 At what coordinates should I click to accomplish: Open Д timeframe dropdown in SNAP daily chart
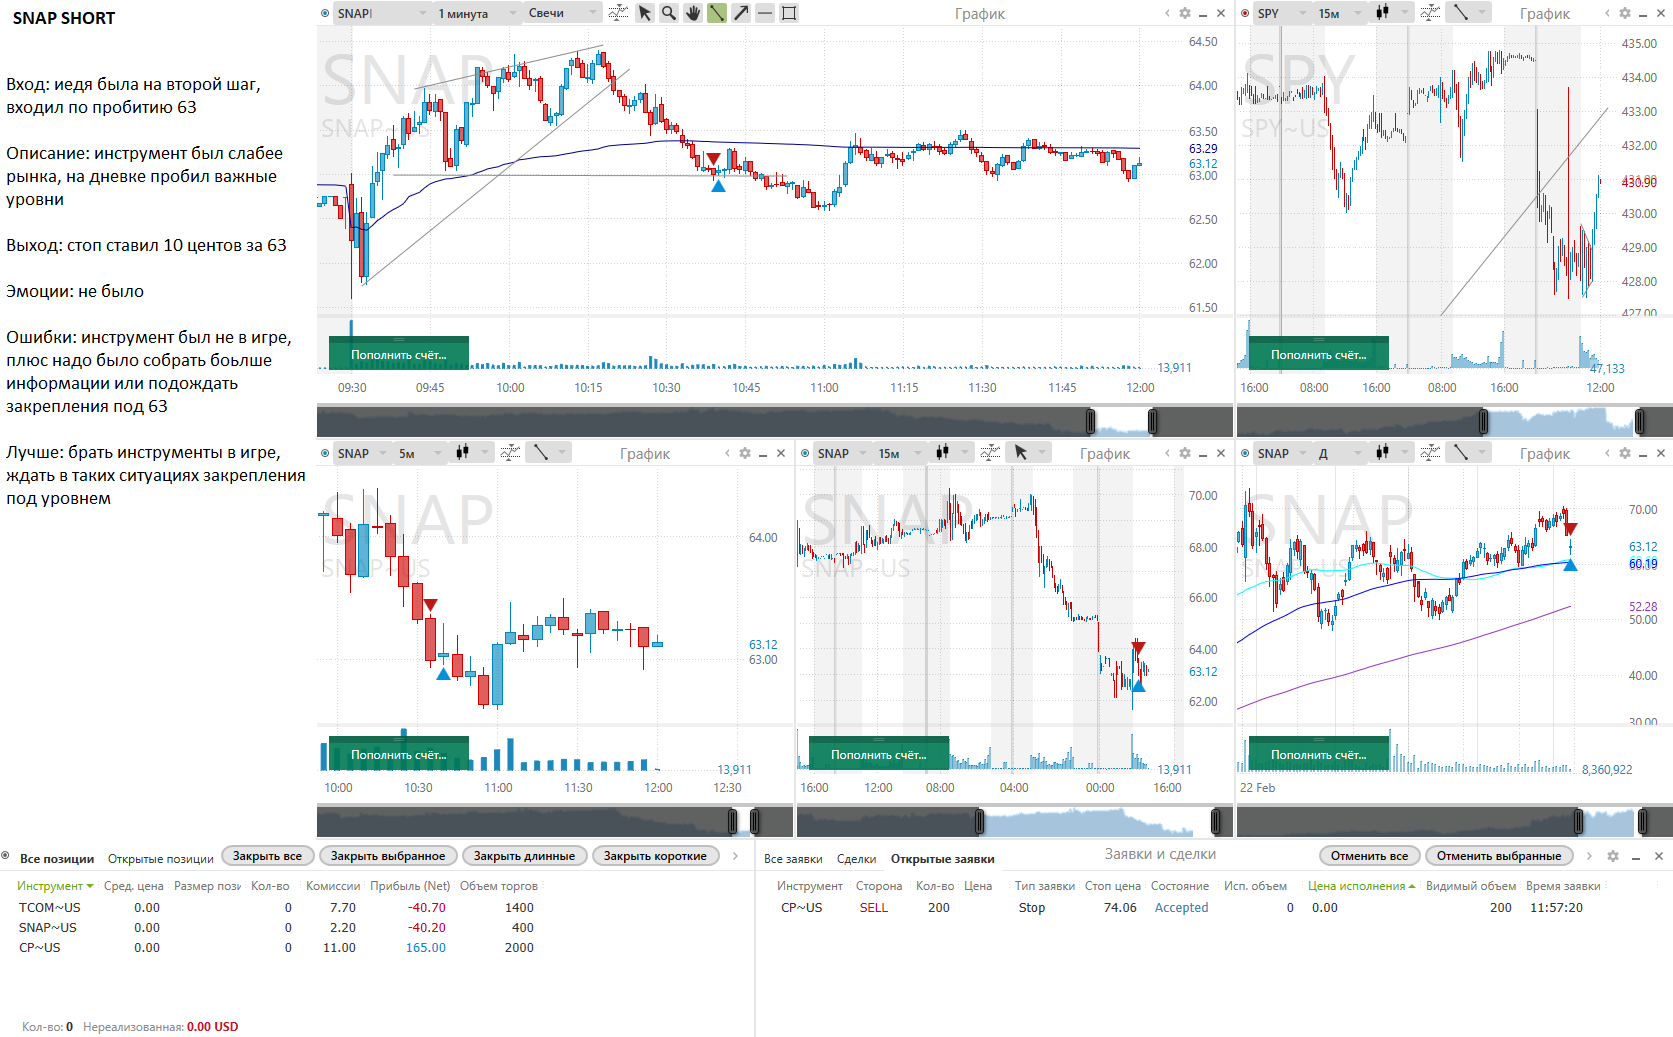1340,453
